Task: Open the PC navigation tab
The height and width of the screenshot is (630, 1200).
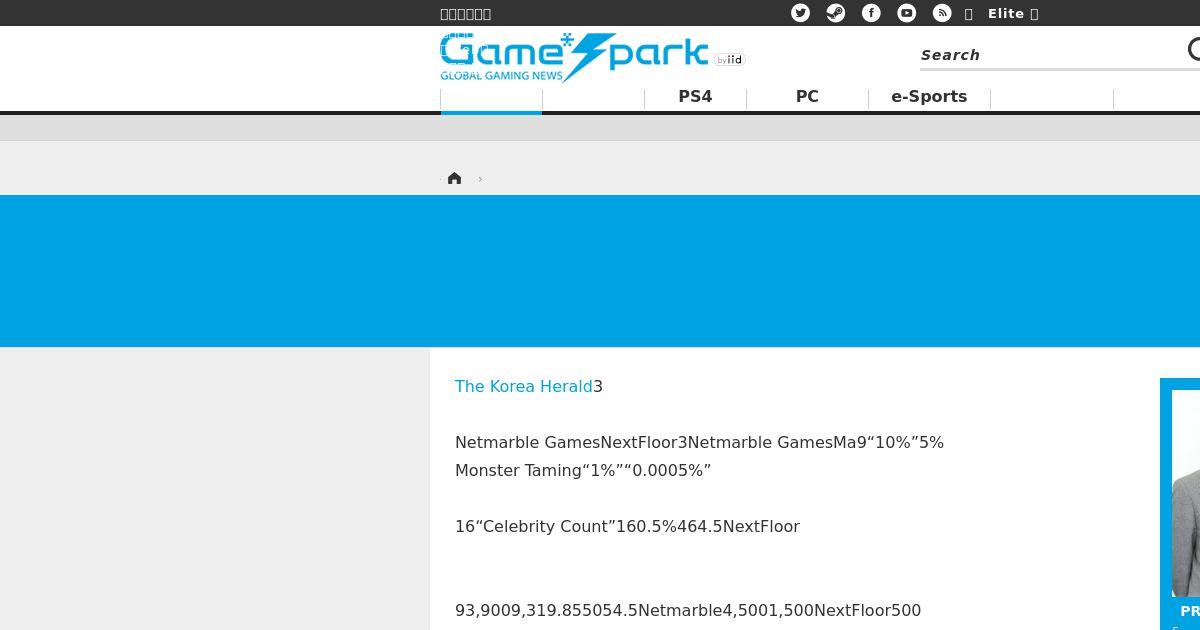Action: (807, 97)
